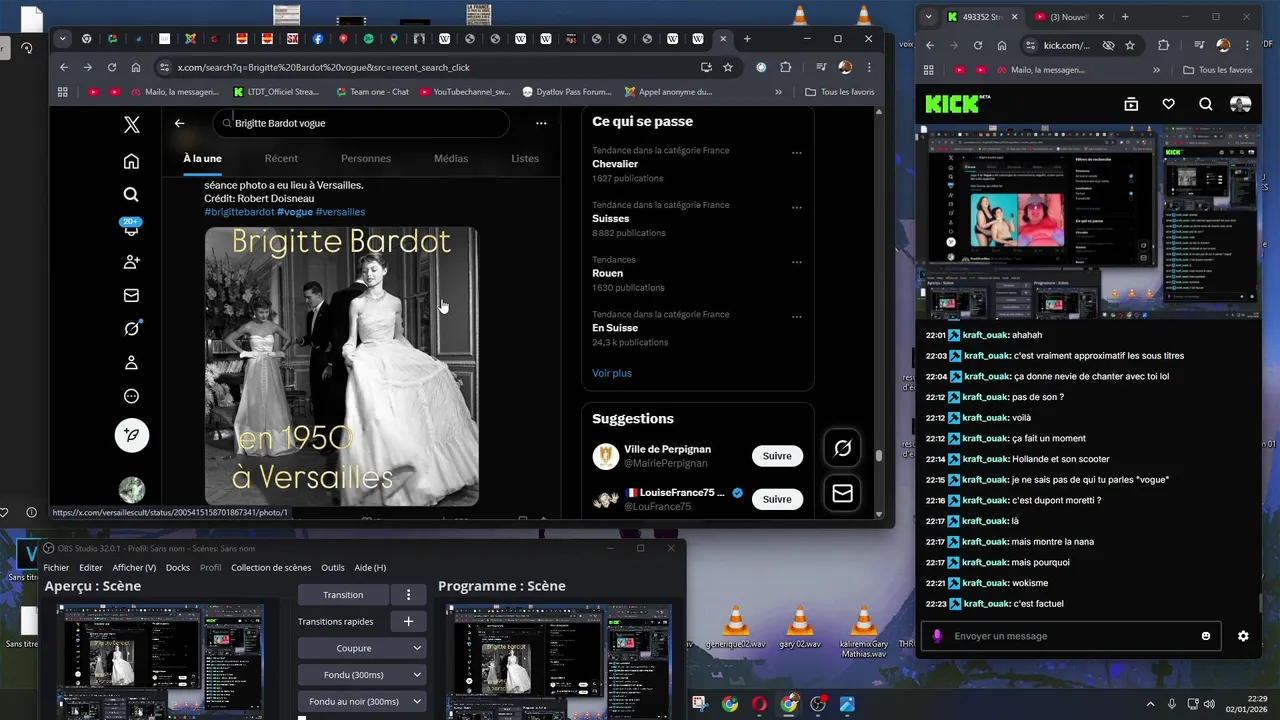Screen dimensions: 1280x720
Task: Open options for Chevalier trend
Action: point(797,153)
